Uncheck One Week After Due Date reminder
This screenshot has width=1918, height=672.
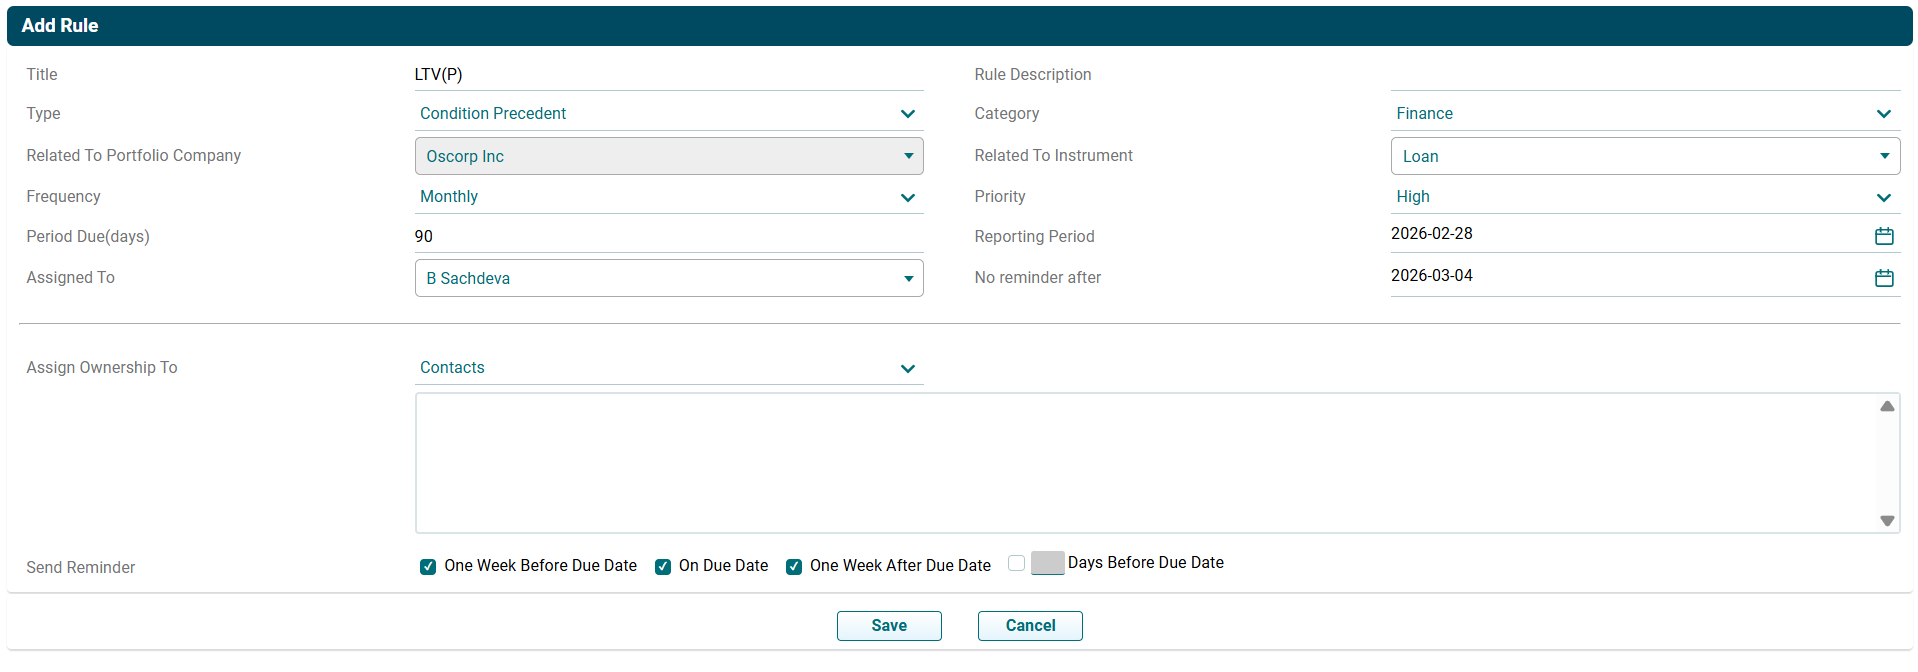(x=794, y=567)
